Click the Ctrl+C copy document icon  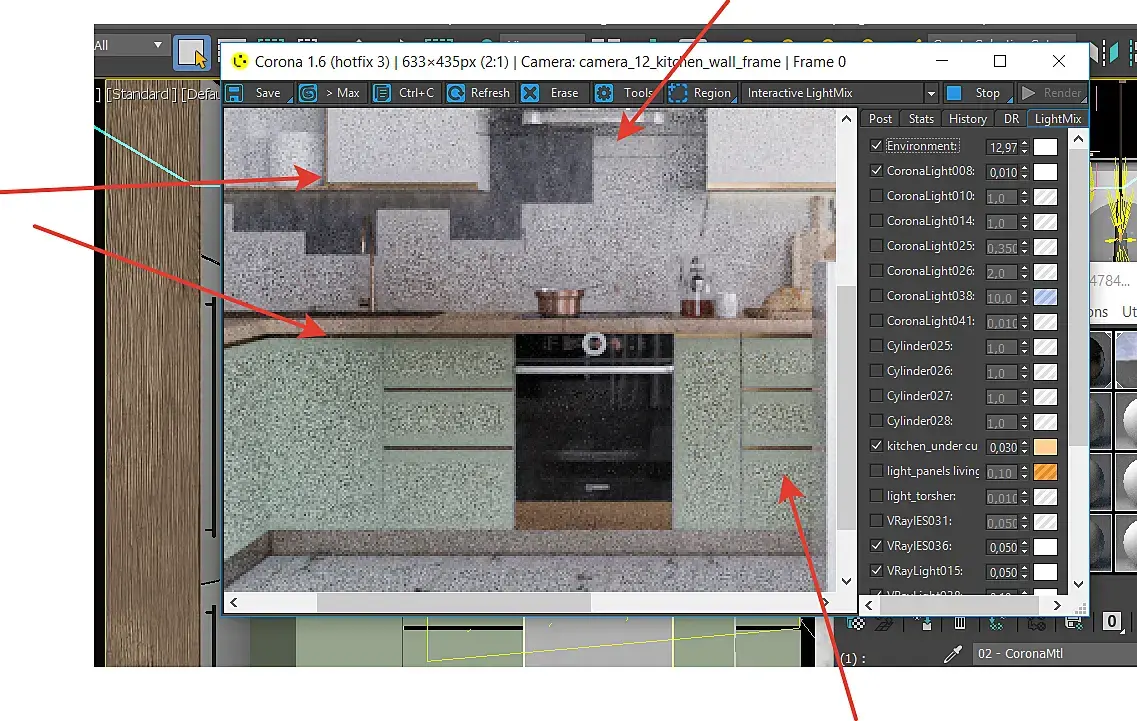click(x=381, y=93)
